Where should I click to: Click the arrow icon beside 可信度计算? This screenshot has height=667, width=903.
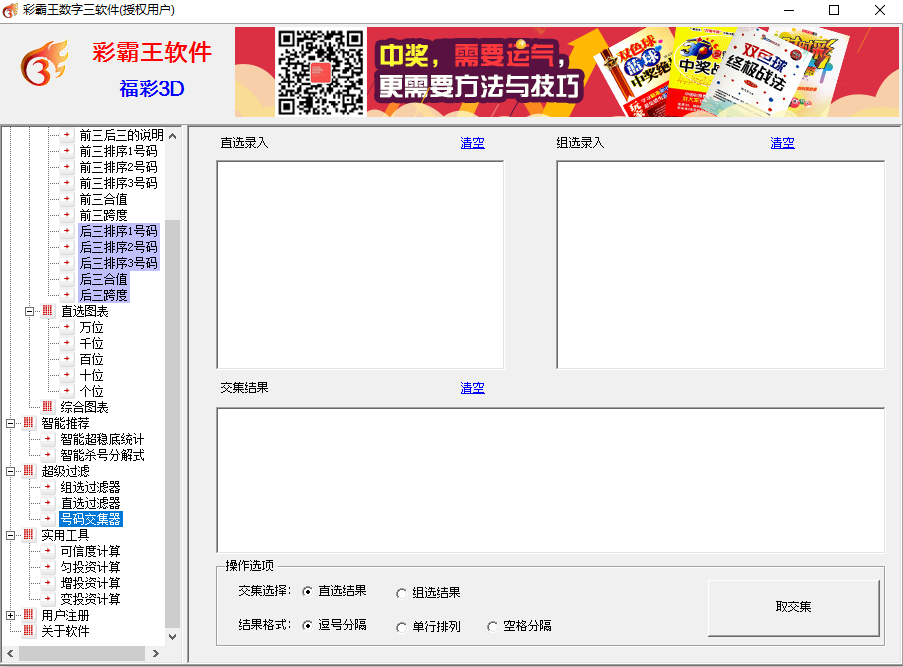(48, 551)
